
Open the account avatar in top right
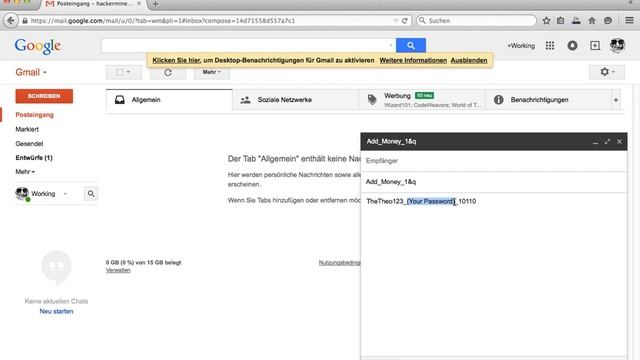617,45
